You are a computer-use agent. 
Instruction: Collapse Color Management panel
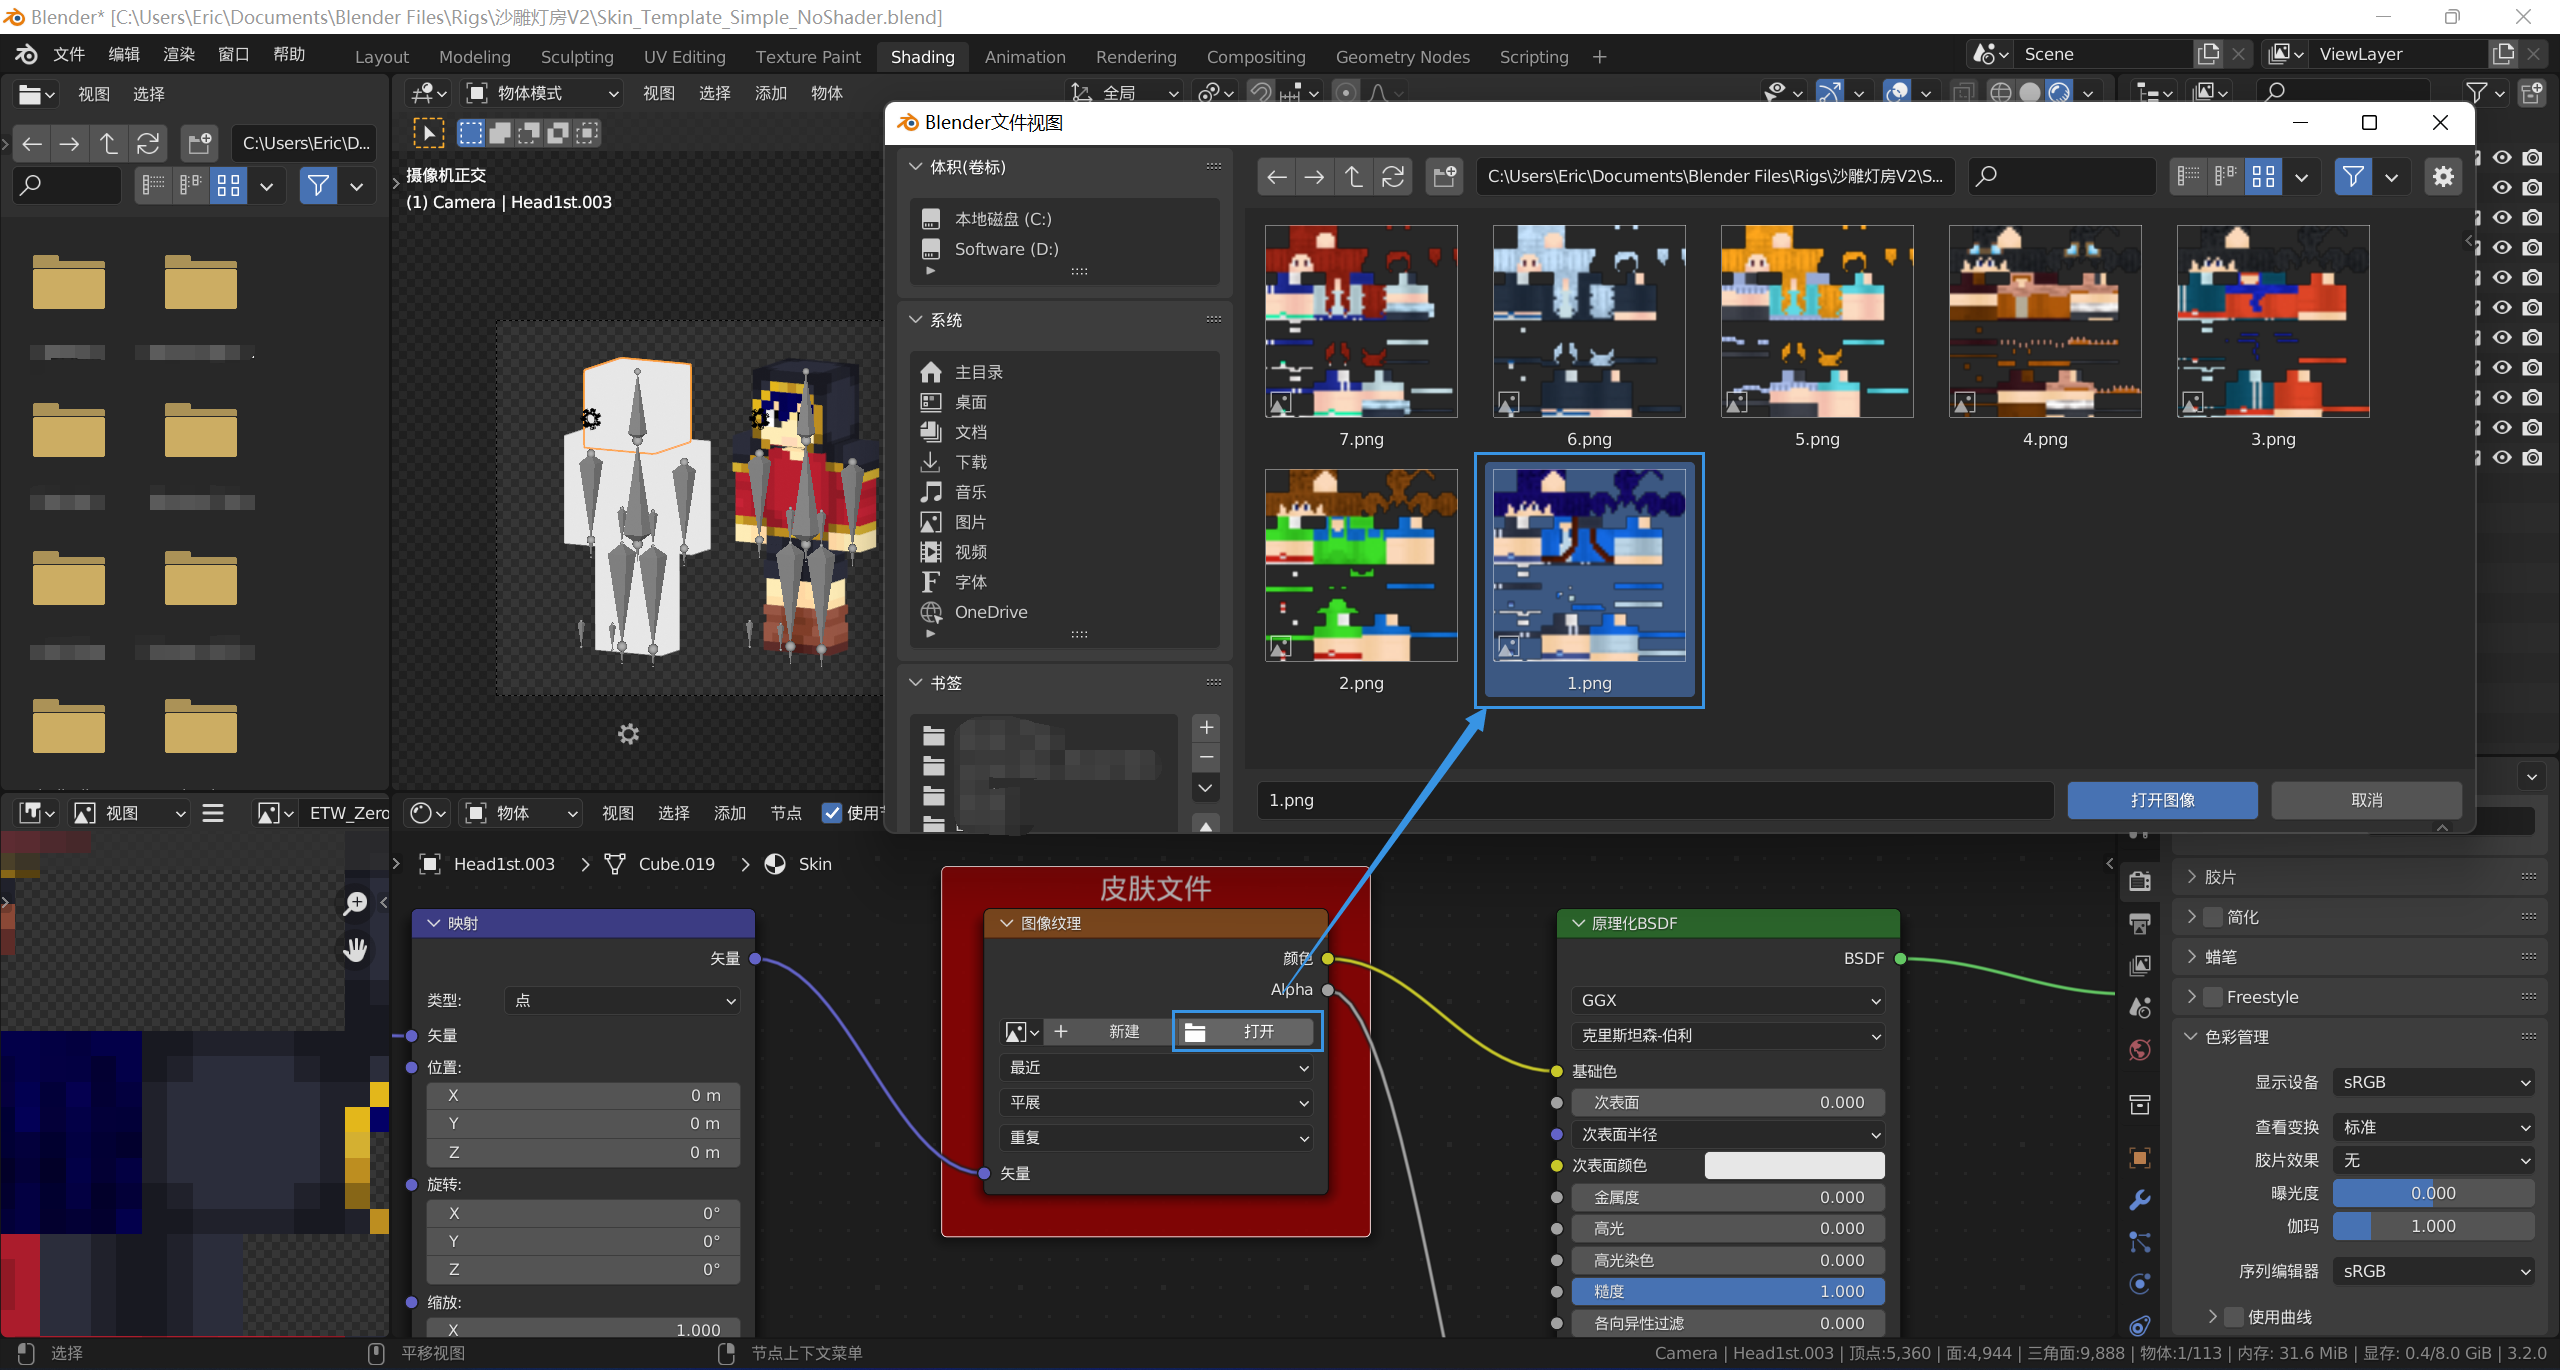2191,1037
